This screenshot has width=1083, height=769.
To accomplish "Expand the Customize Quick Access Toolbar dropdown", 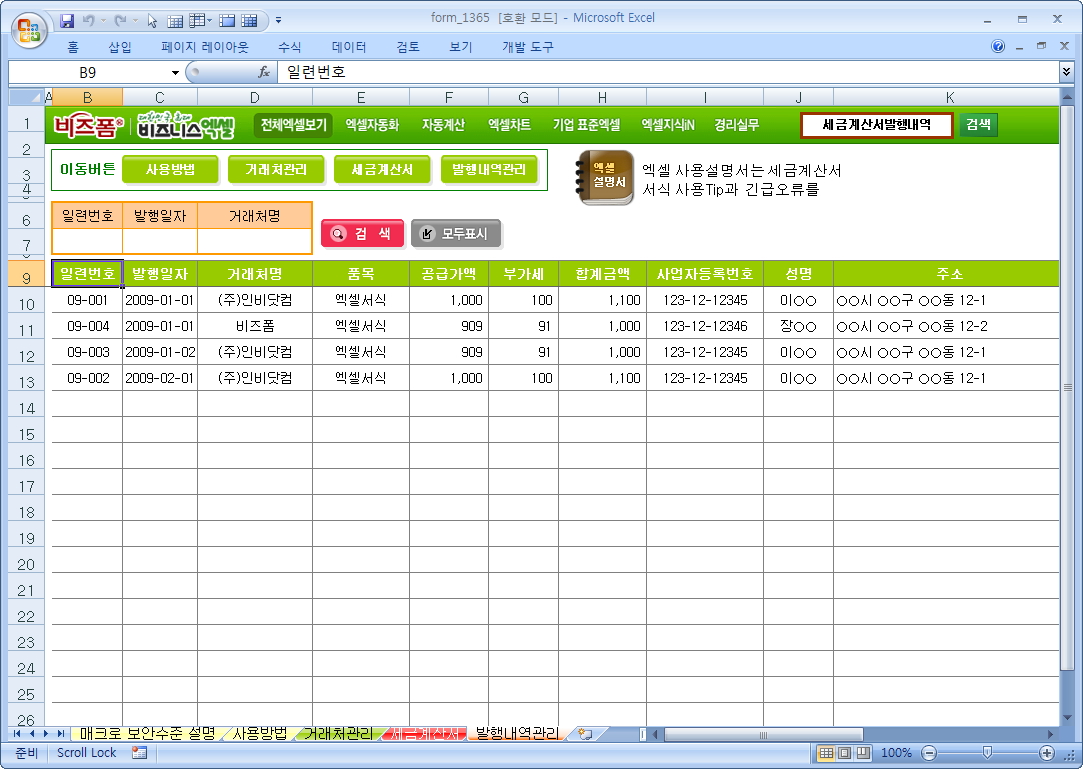I will coord(278,19).
